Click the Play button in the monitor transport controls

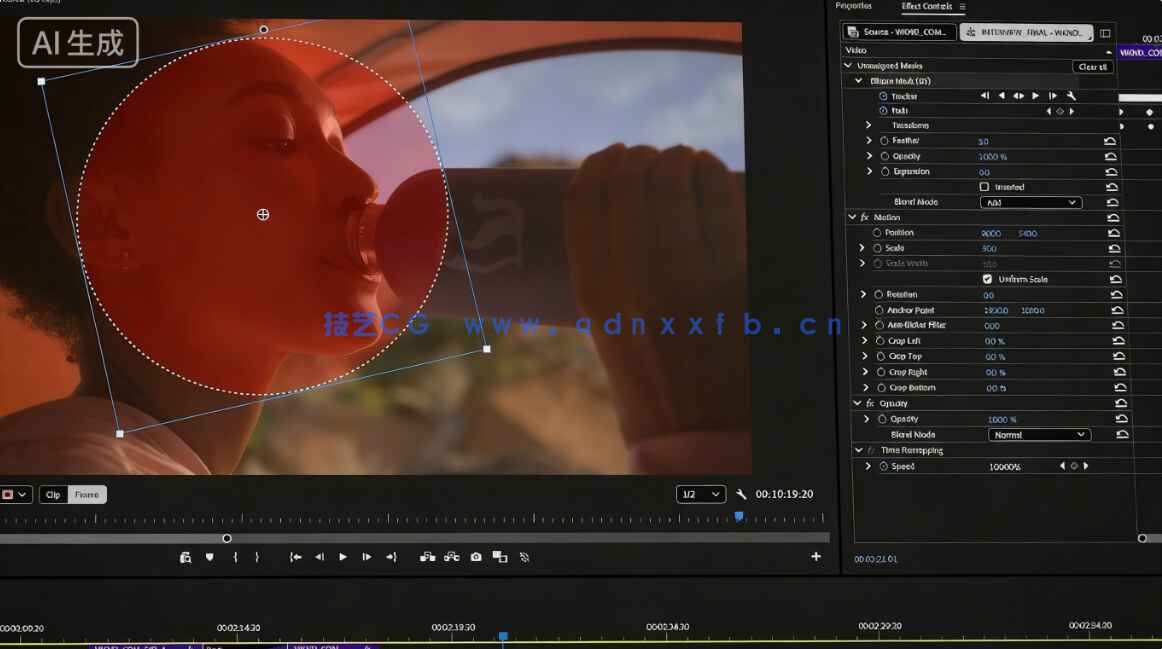pyautogui.click(x=342, y=557)
